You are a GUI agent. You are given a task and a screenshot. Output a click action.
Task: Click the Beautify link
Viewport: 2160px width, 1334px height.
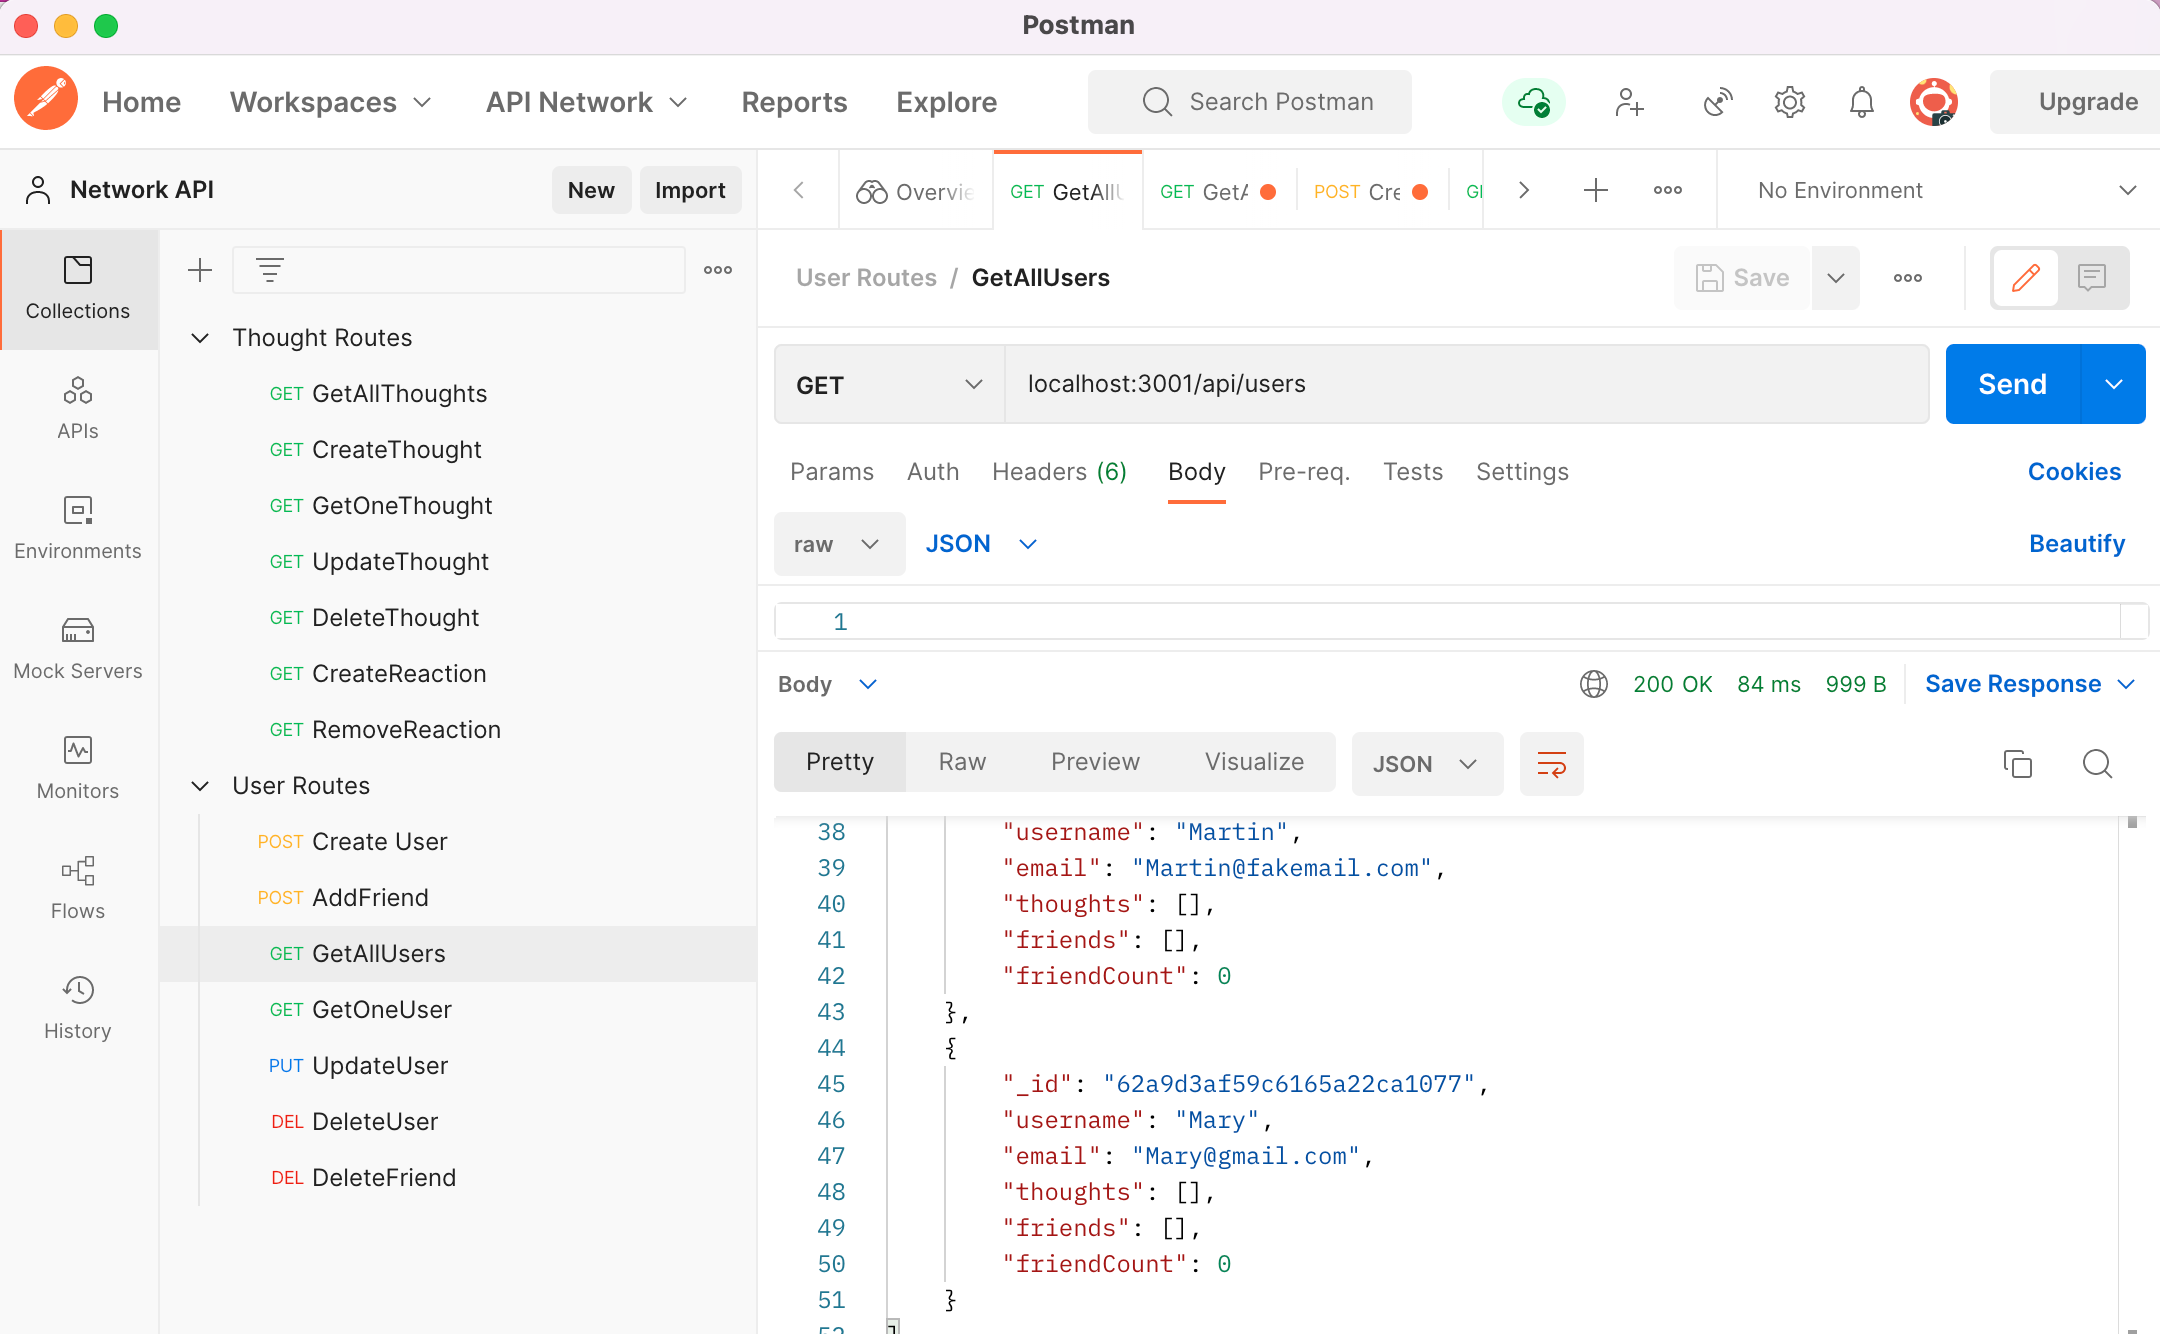pyautogui.click(x=2076, y=544)
